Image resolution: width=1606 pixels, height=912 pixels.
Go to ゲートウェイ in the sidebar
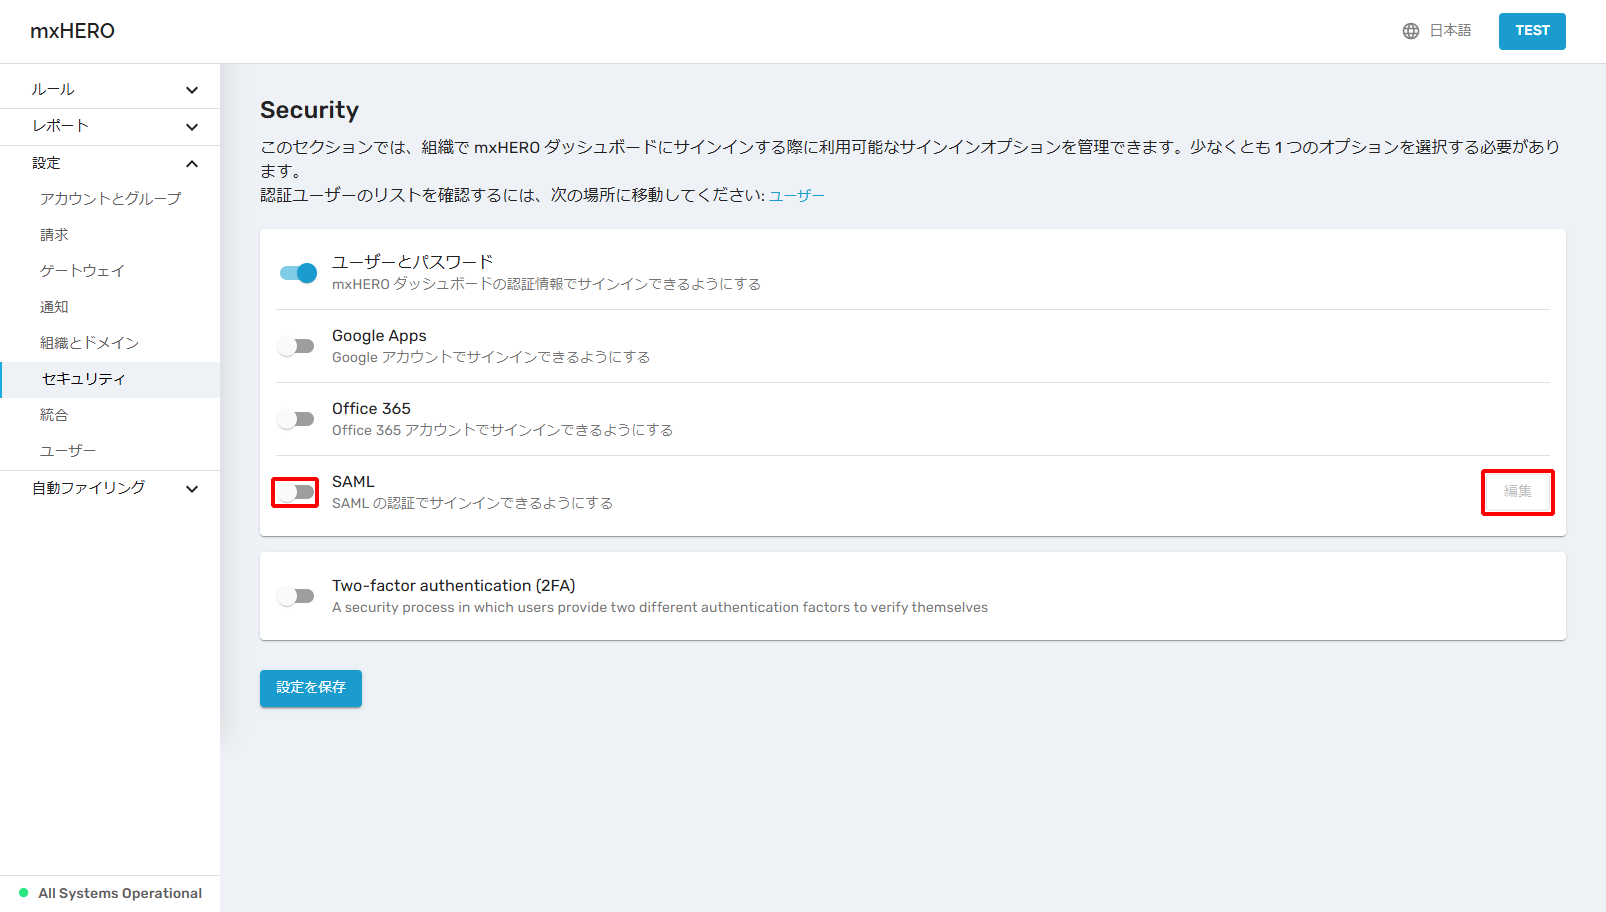pyautogui.click(x=82, y=271)
